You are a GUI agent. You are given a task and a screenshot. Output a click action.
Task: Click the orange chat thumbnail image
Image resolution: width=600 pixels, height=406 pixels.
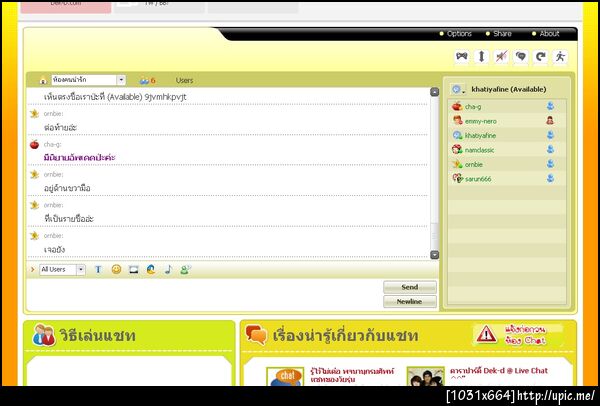[285, 377]
